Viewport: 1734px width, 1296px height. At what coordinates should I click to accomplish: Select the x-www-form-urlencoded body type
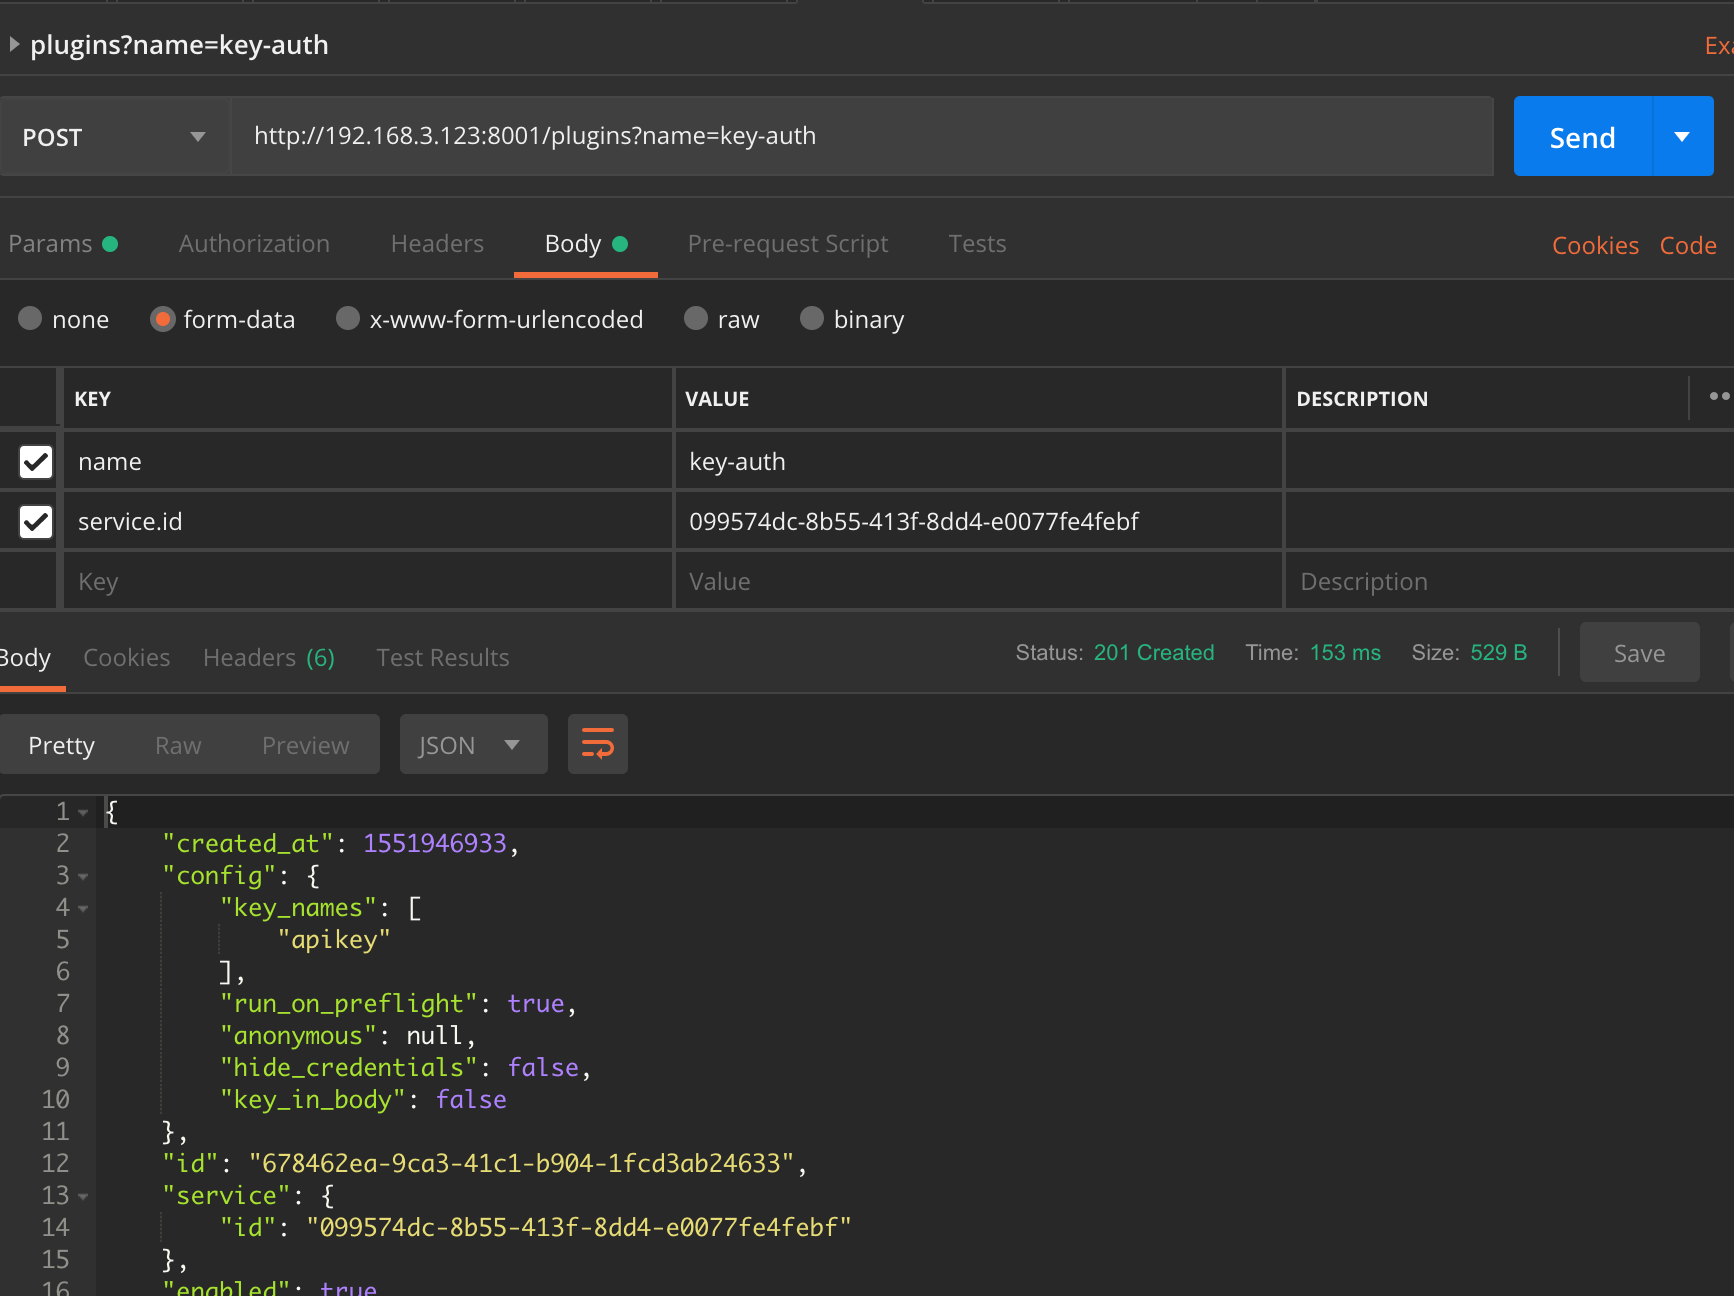(348, 318)
